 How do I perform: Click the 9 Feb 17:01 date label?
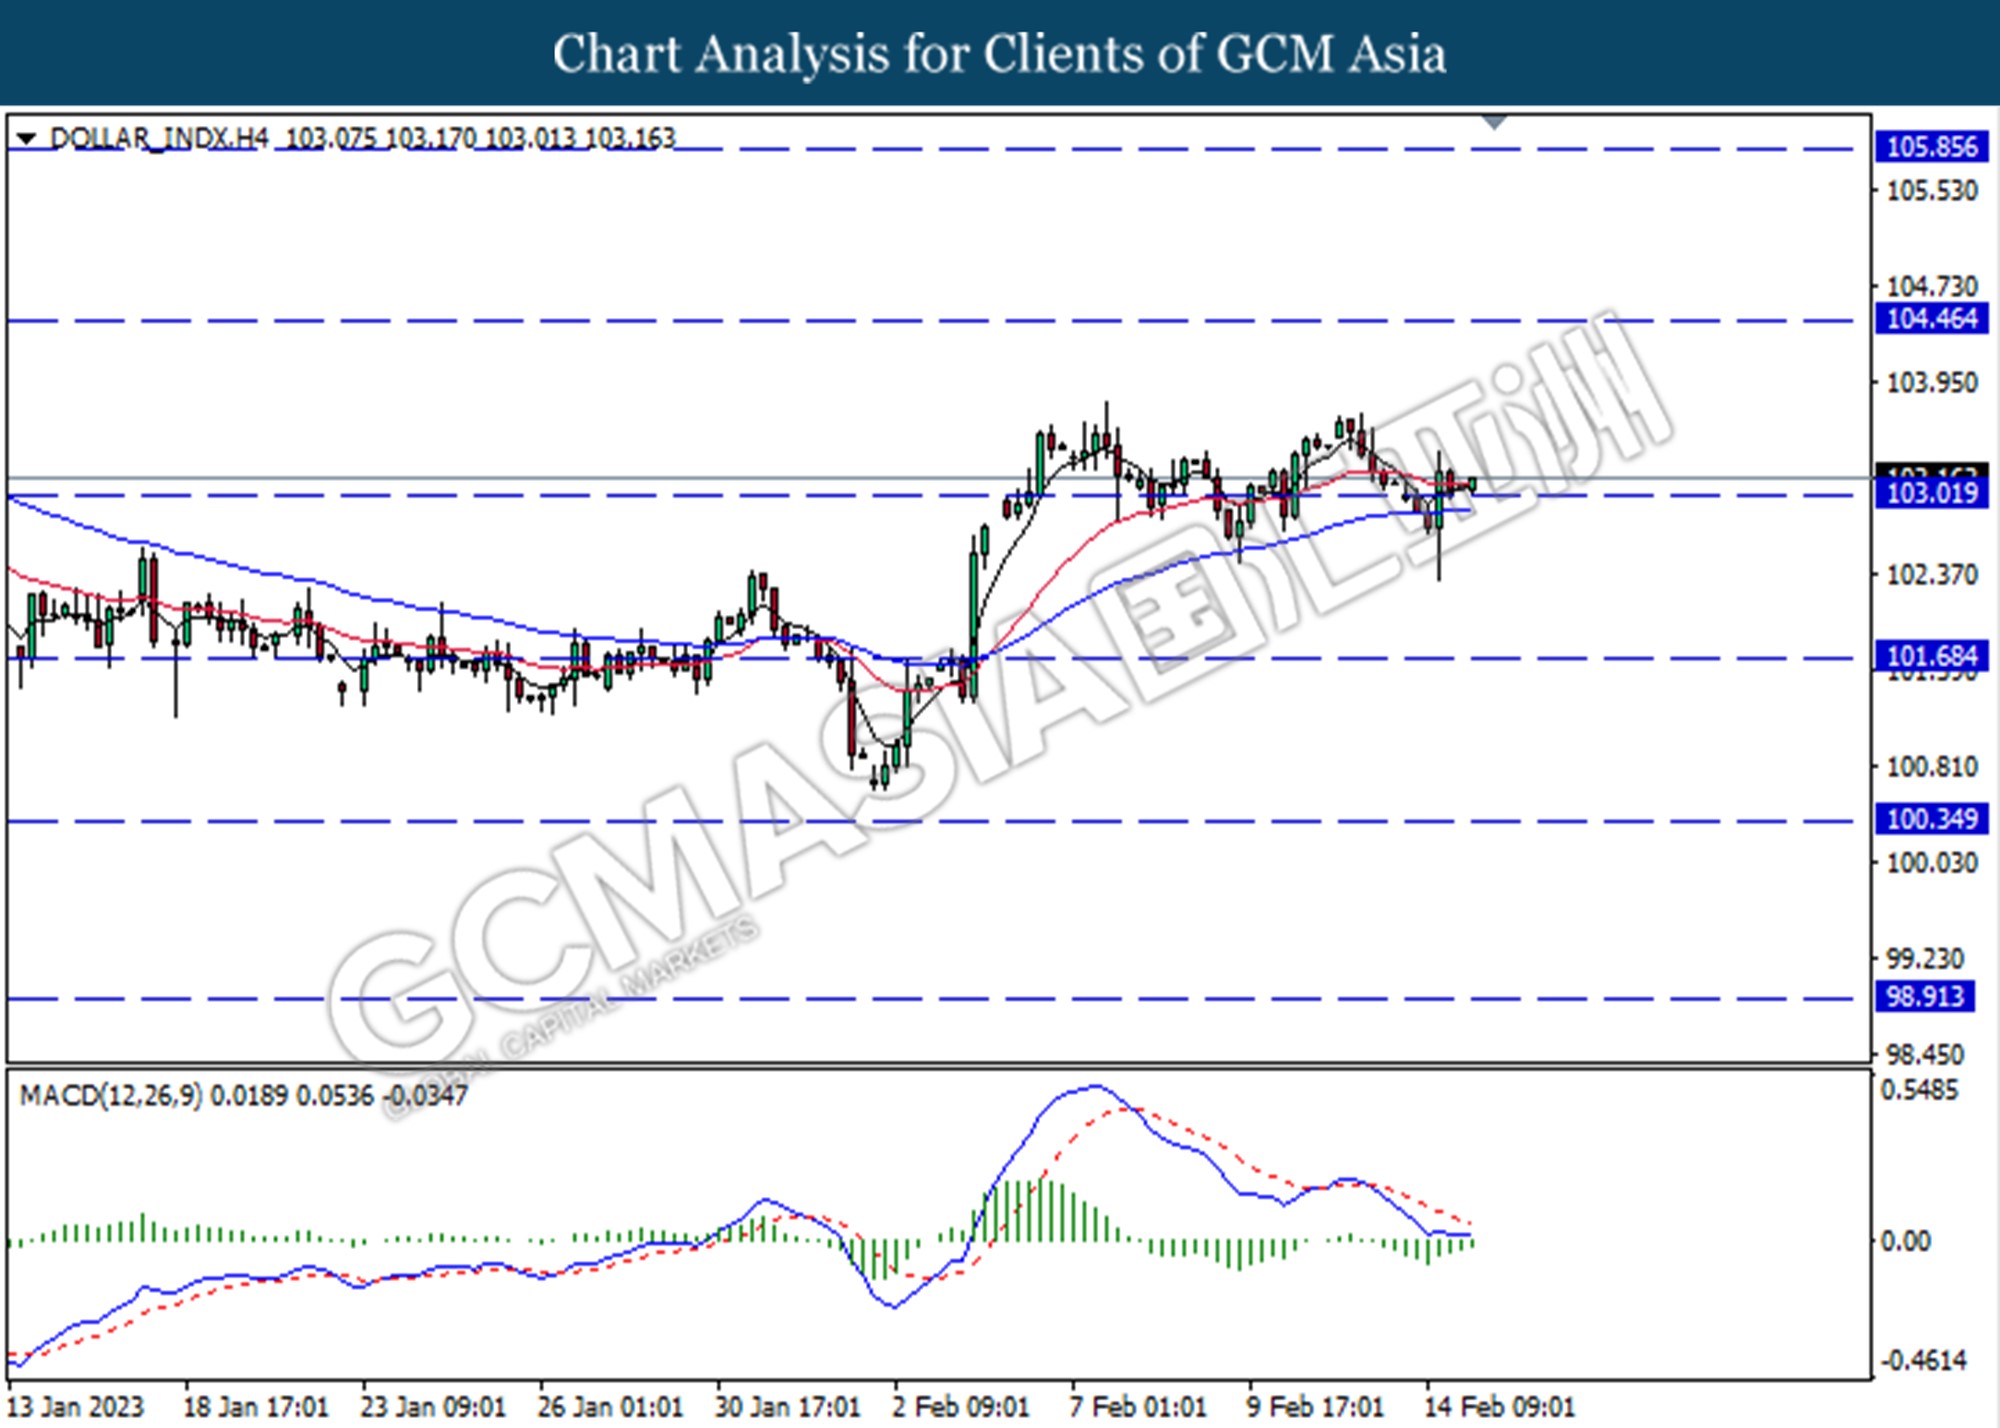point(1315,1406)
